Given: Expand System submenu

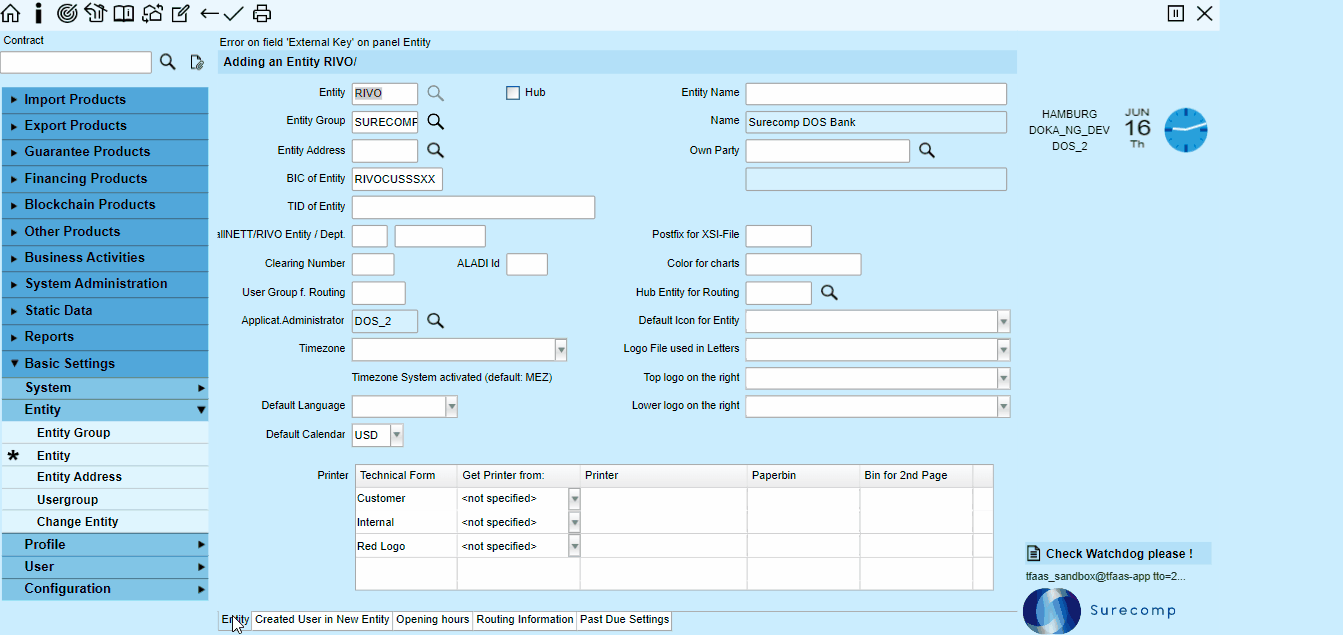Looking at the screenshot, I should click(x=105, y=388).
